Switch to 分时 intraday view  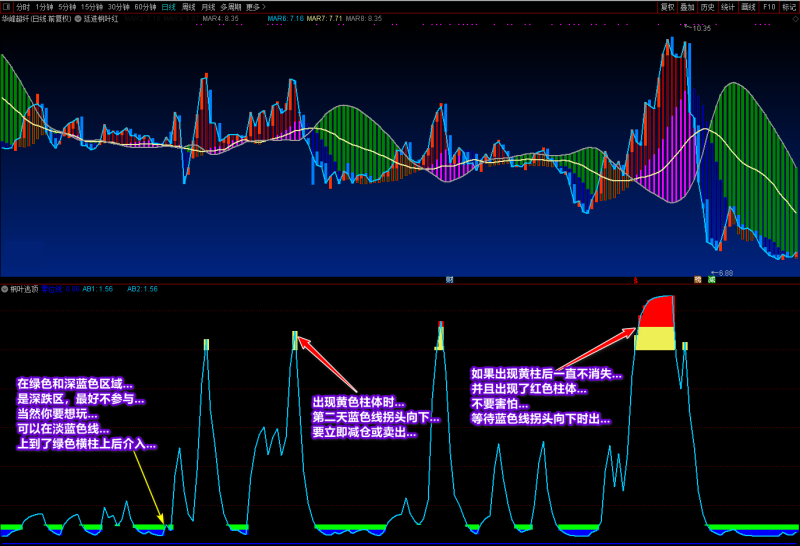pyautogui.click(x=22, y=6)
